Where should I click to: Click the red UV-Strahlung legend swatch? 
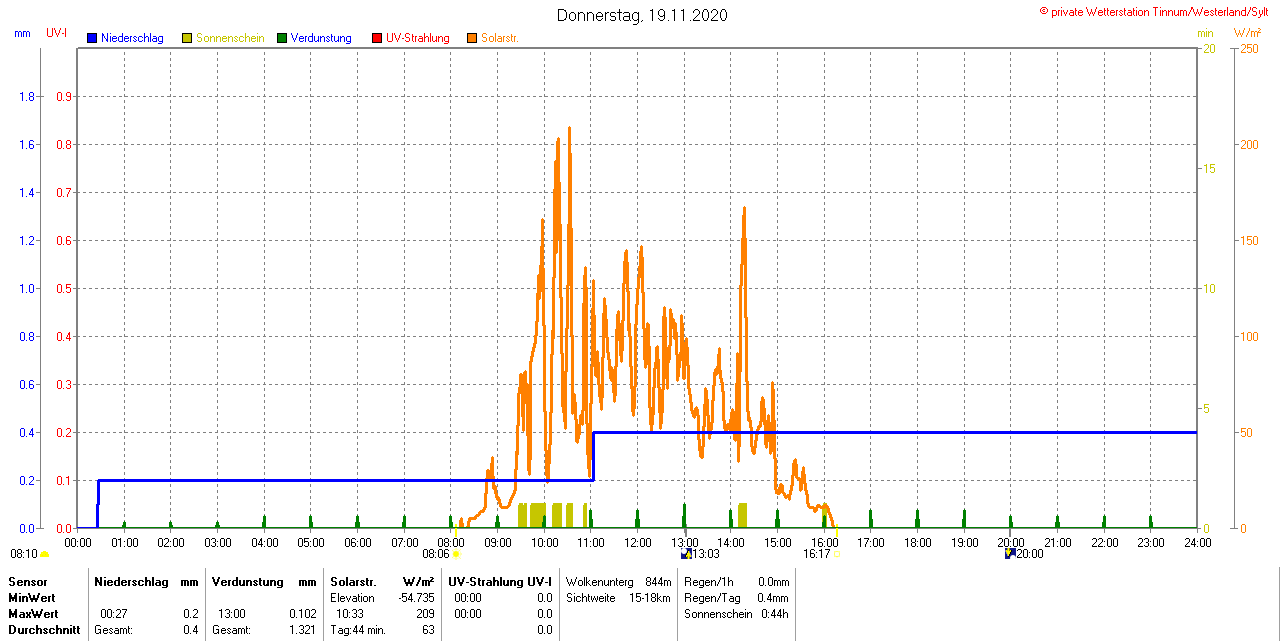(377, 38)
